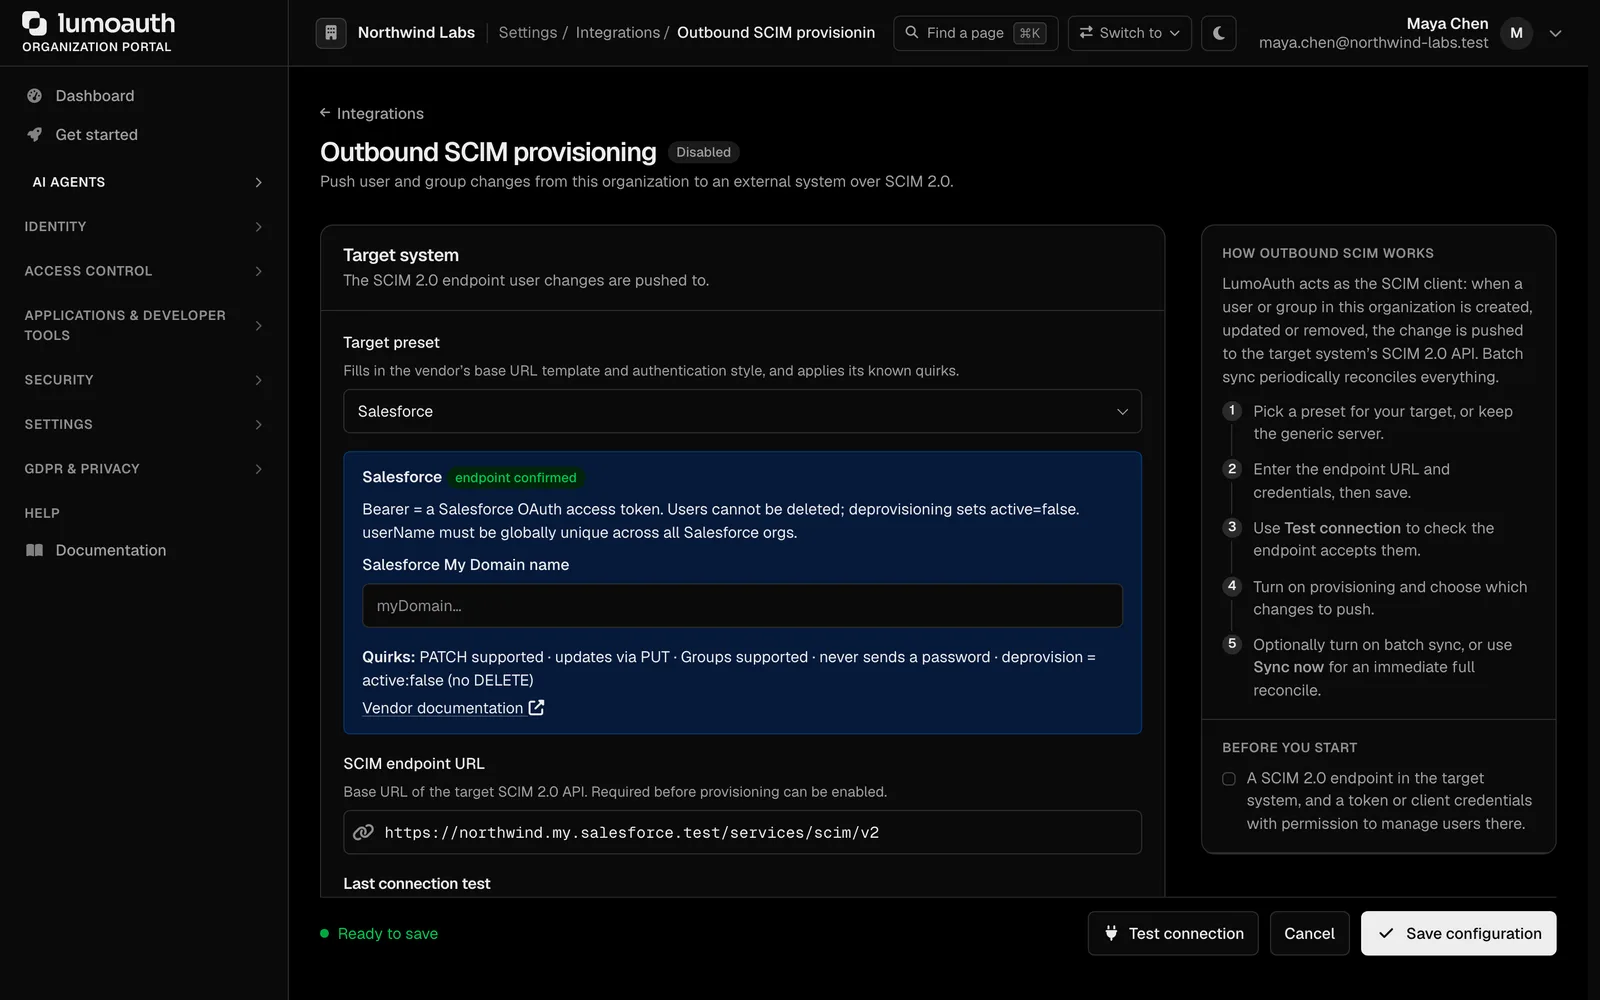This screenshot has height=1000, width=1600.
Task: Open the Find a page search box
Action: (975, 33)
